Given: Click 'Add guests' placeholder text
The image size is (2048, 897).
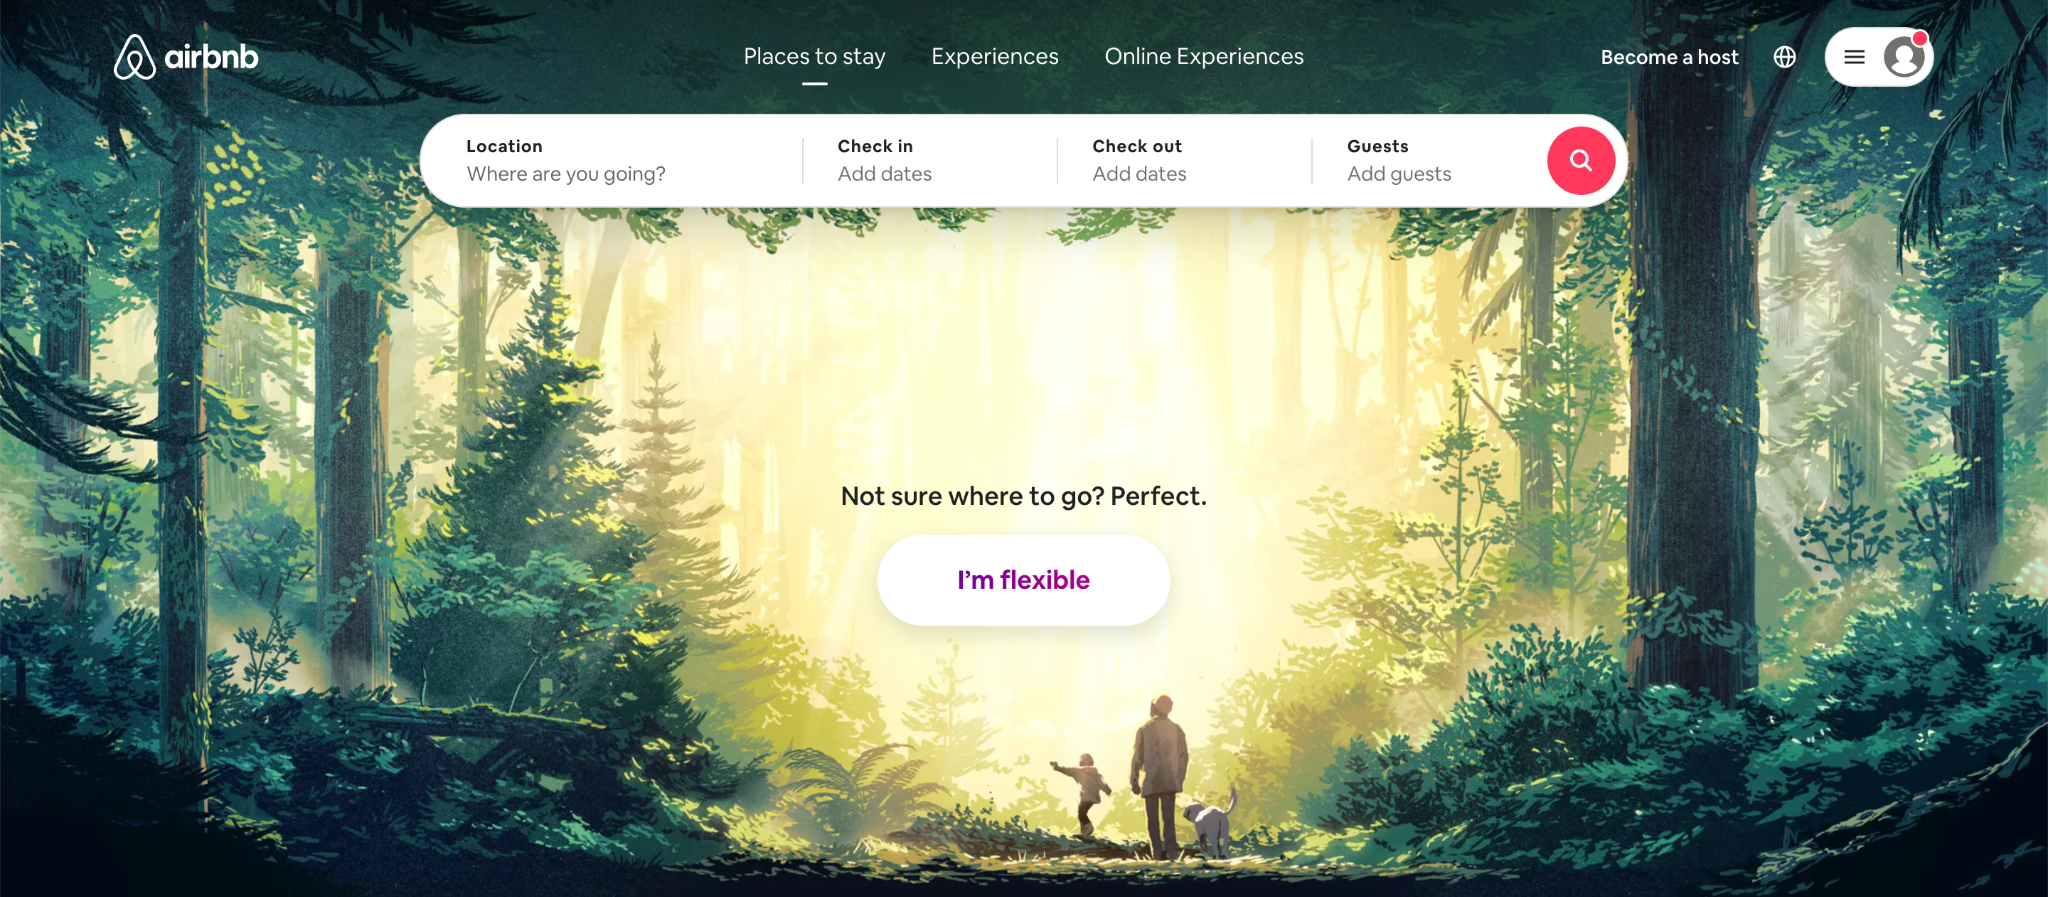Looking at the screenshot, I should [x=1399, y=174].
